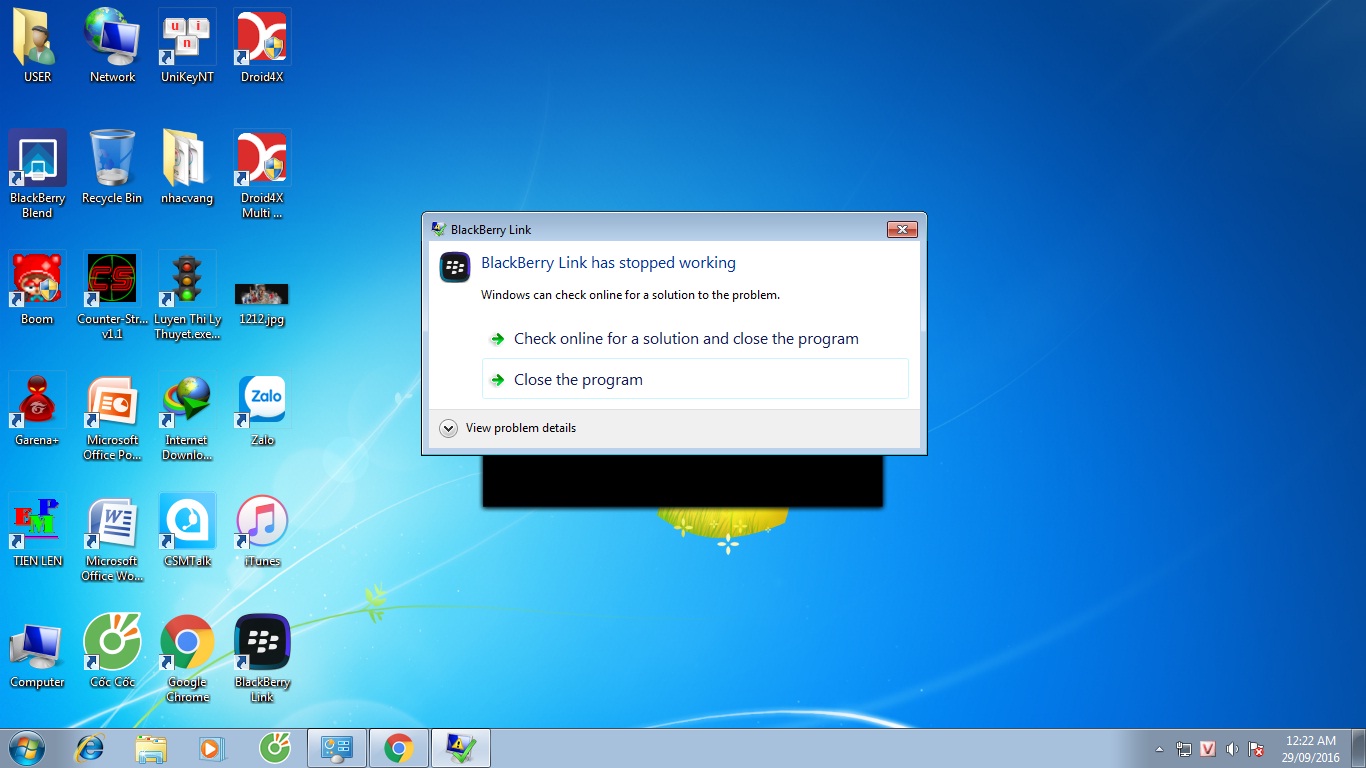
Task: Show hidden system tray icons
Action: point(1160,749)
